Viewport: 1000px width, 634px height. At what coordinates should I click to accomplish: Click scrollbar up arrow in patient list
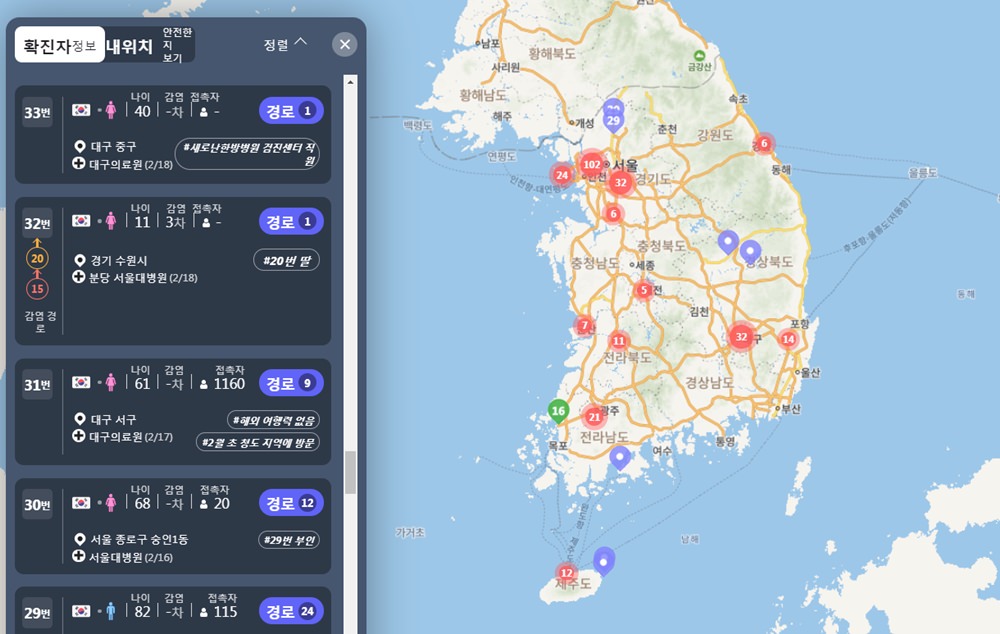[x=350, y=82]
